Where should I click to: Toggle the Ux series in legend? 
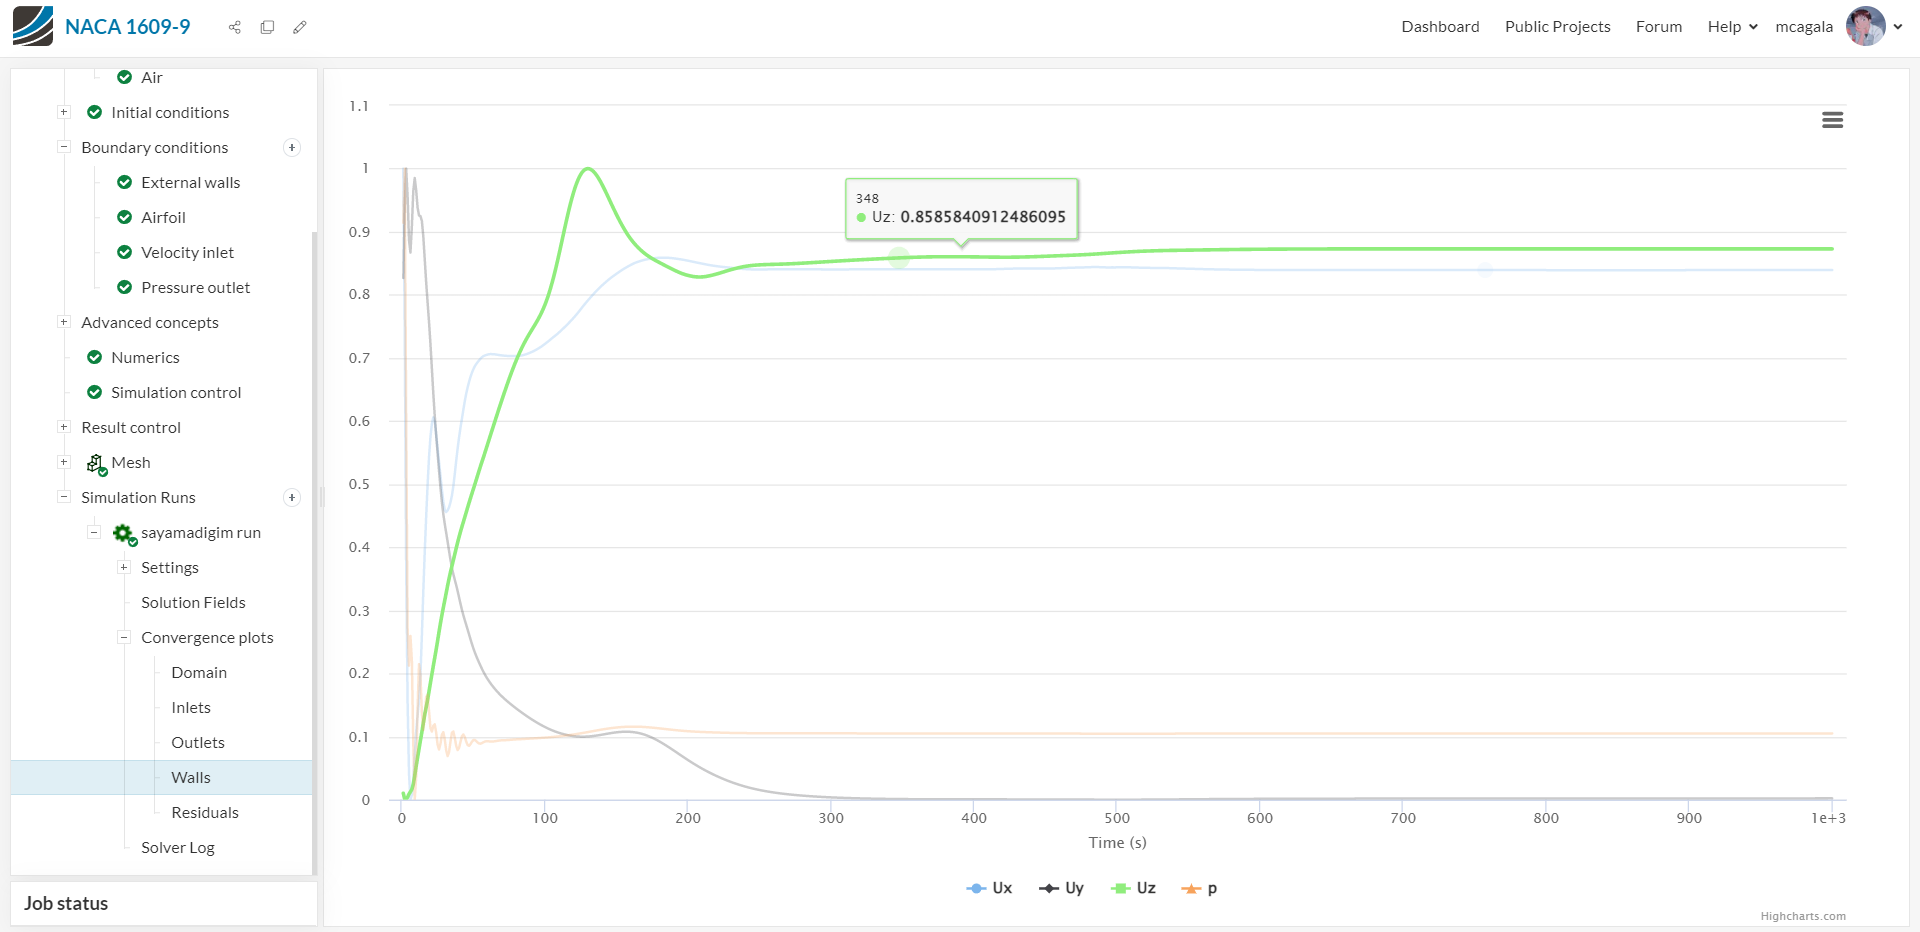tap(990, 888)
